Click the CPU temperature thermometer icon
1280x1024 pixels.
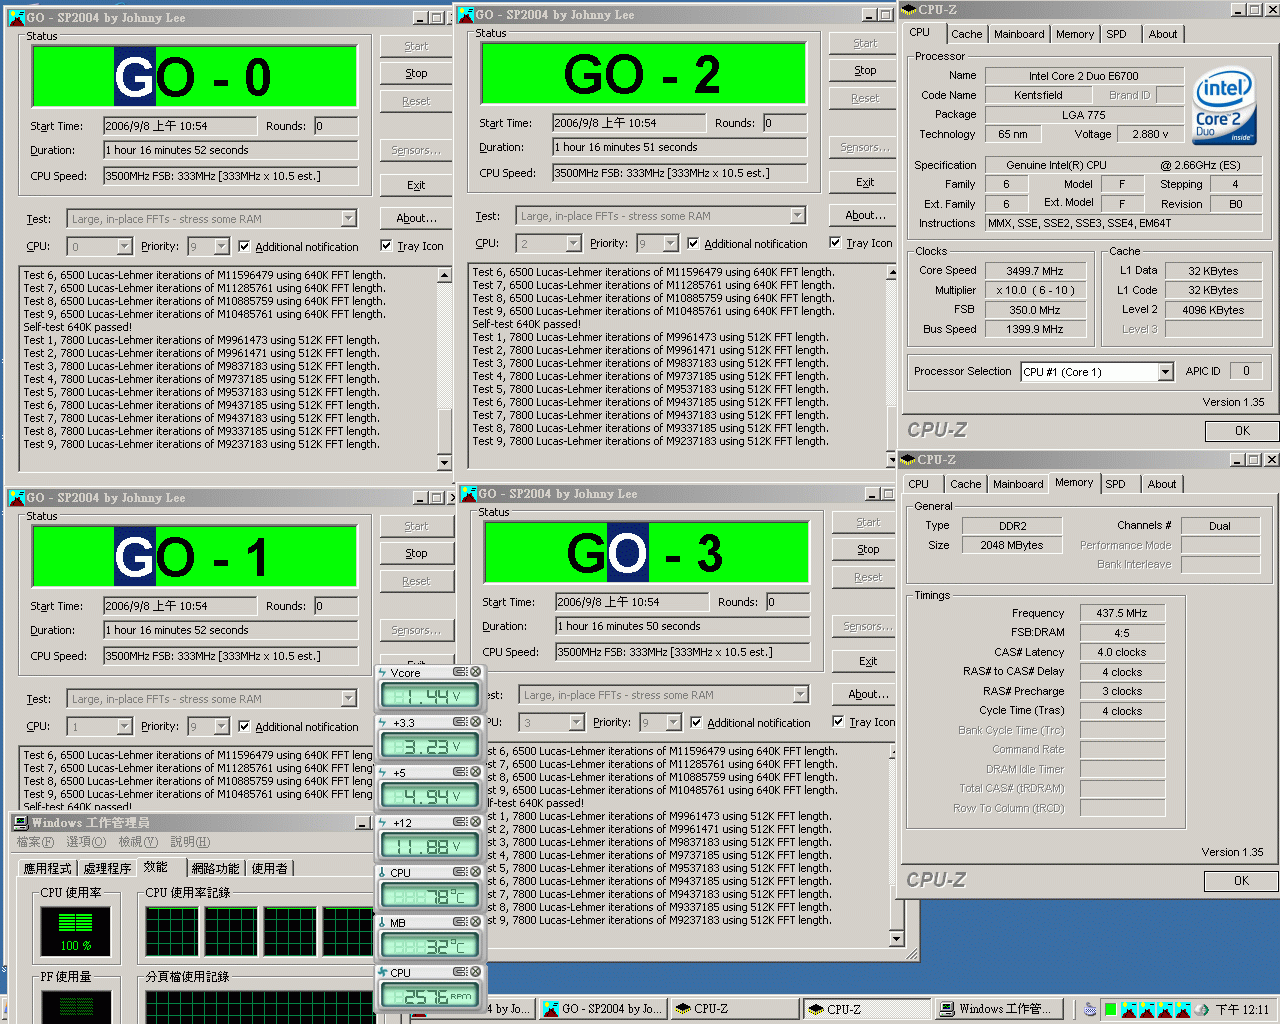pyautogui.click(x=382, y=872)
